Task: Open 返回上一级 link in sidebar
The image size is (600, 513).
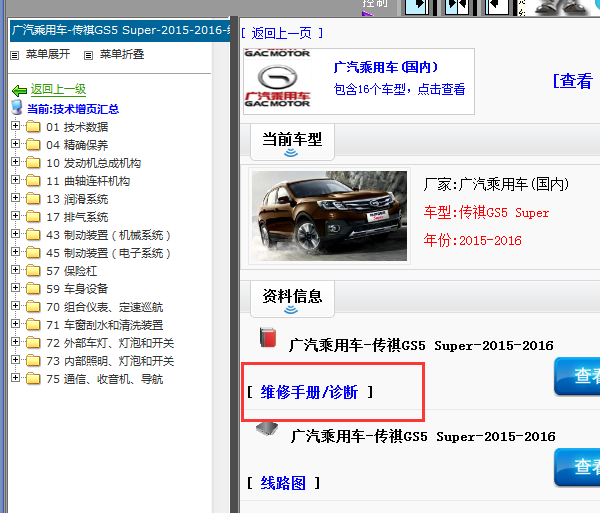Action: pyautogui.click(x=58, y=90)
